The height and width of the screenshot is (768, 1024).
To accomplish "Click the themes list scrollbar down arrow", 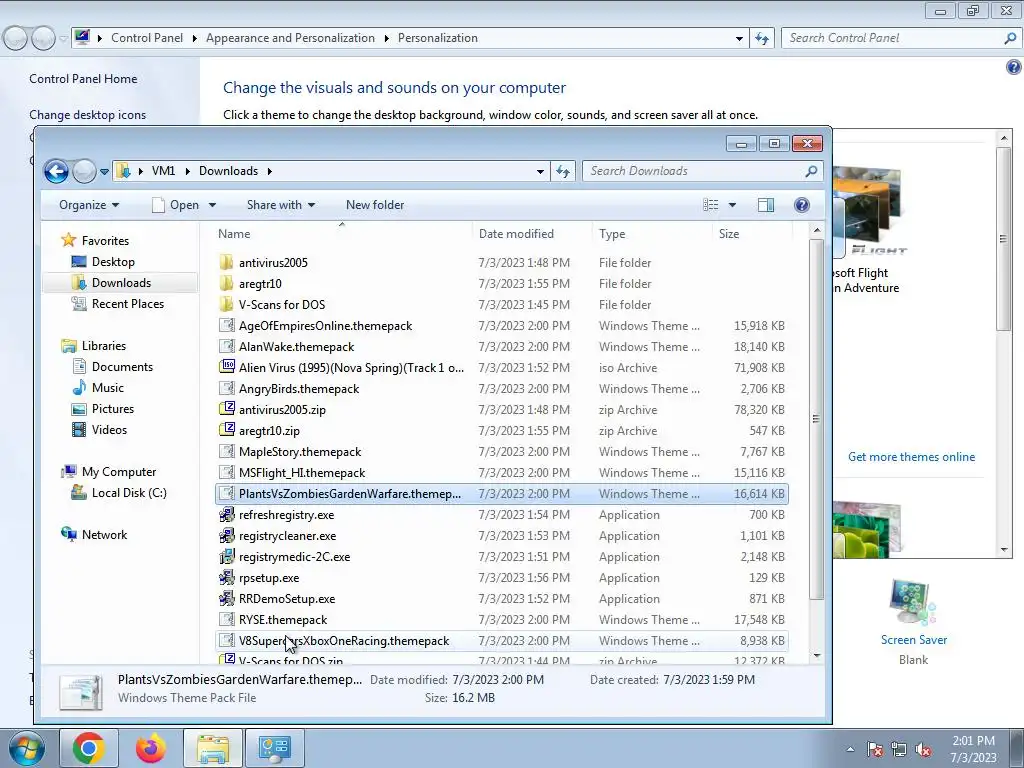I will (1004, 550).
